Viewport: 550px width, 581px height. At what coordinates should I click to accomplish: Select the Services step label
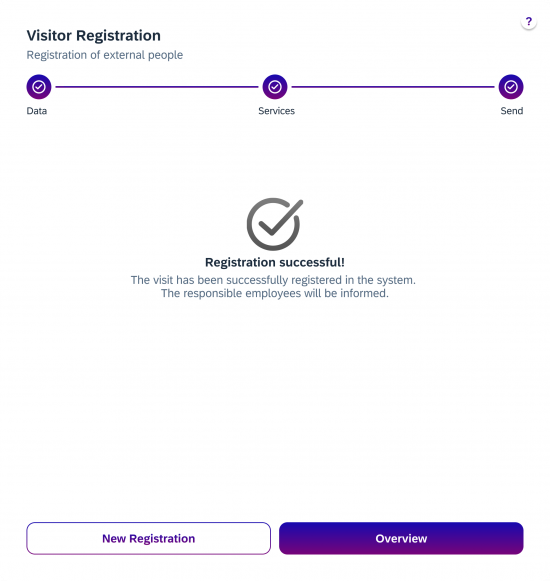[276, 111]
